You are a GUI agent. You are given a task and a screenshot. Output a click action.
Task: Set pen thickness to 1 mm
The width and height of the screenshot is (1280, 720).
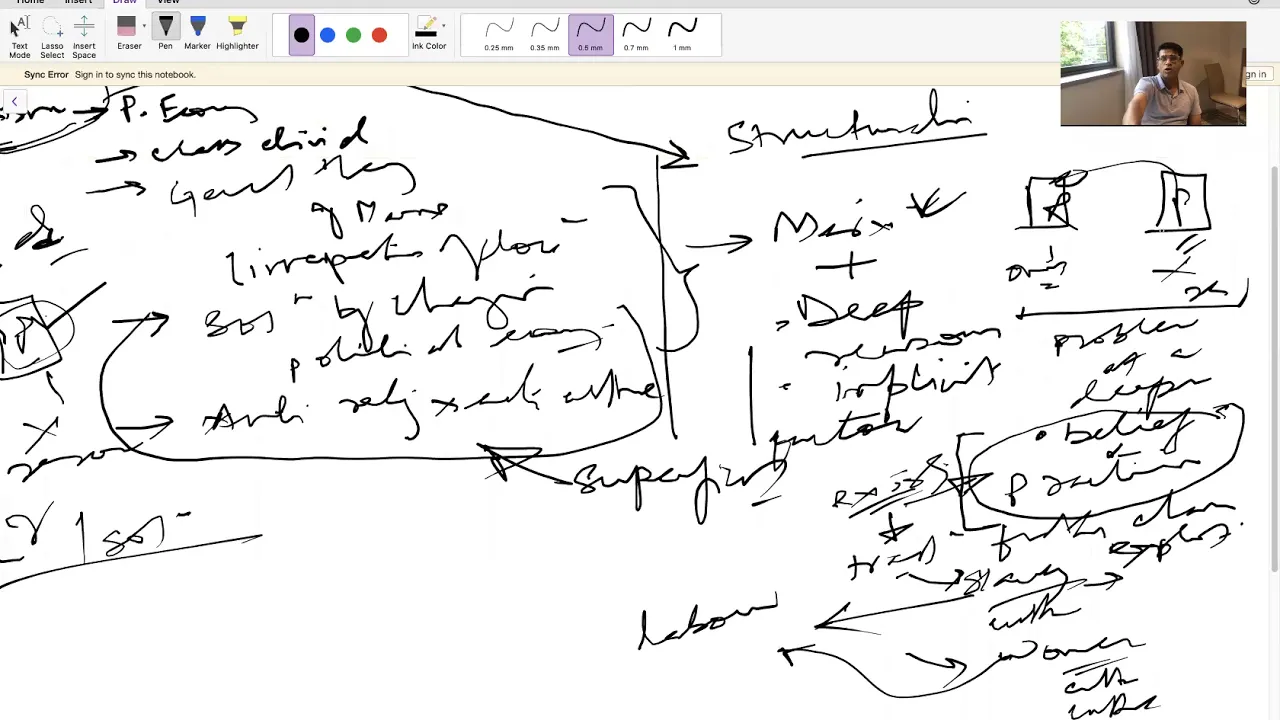click(682, 35)
